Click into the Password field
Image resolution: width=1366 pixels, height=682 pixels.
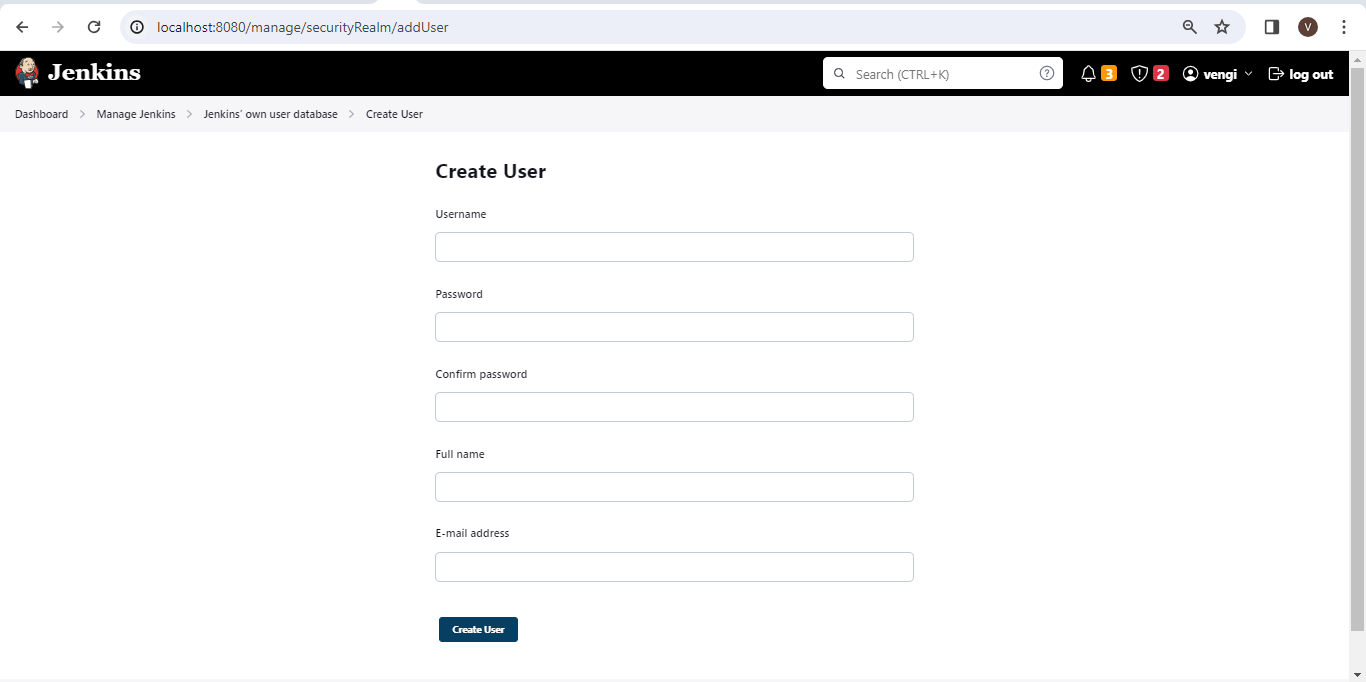[x=674, y=327]
